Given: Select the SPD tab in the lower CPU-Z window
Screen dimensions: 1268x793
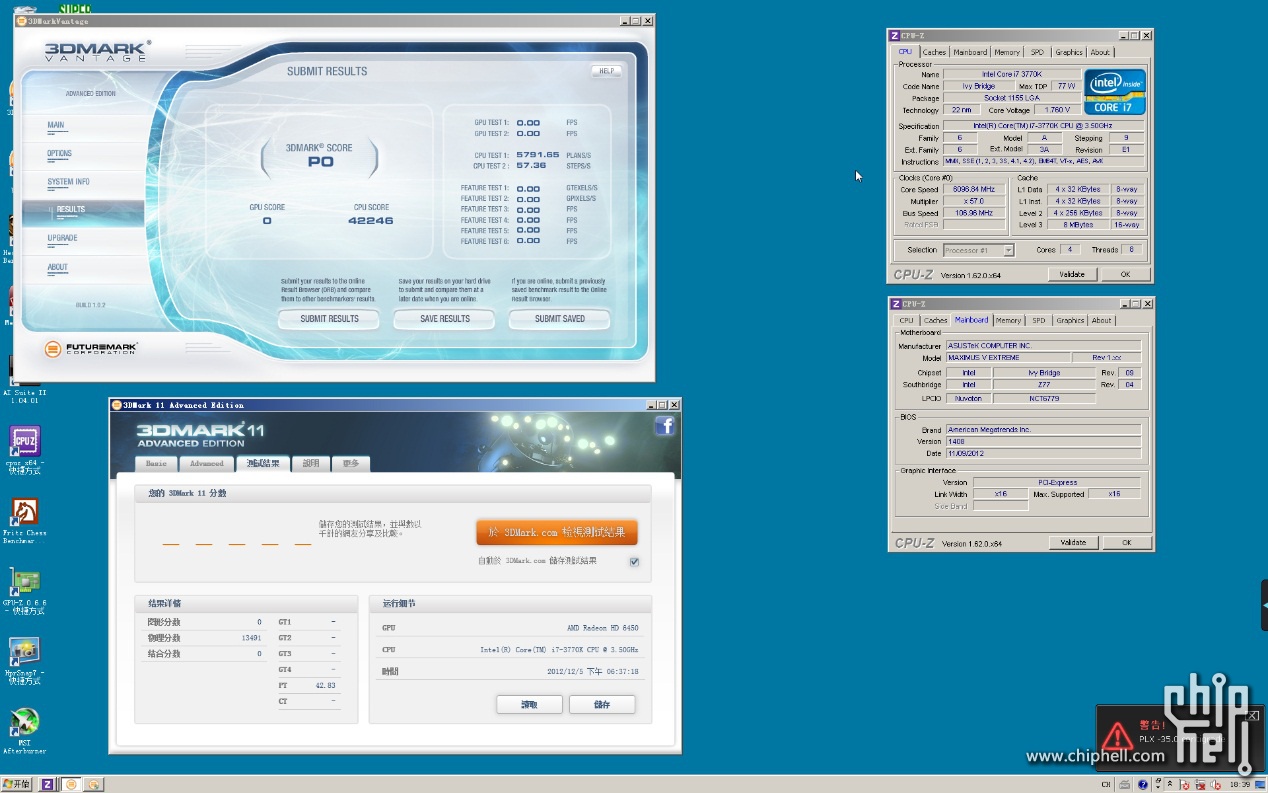Looking at the screenshot, I should pos(1039,320).
